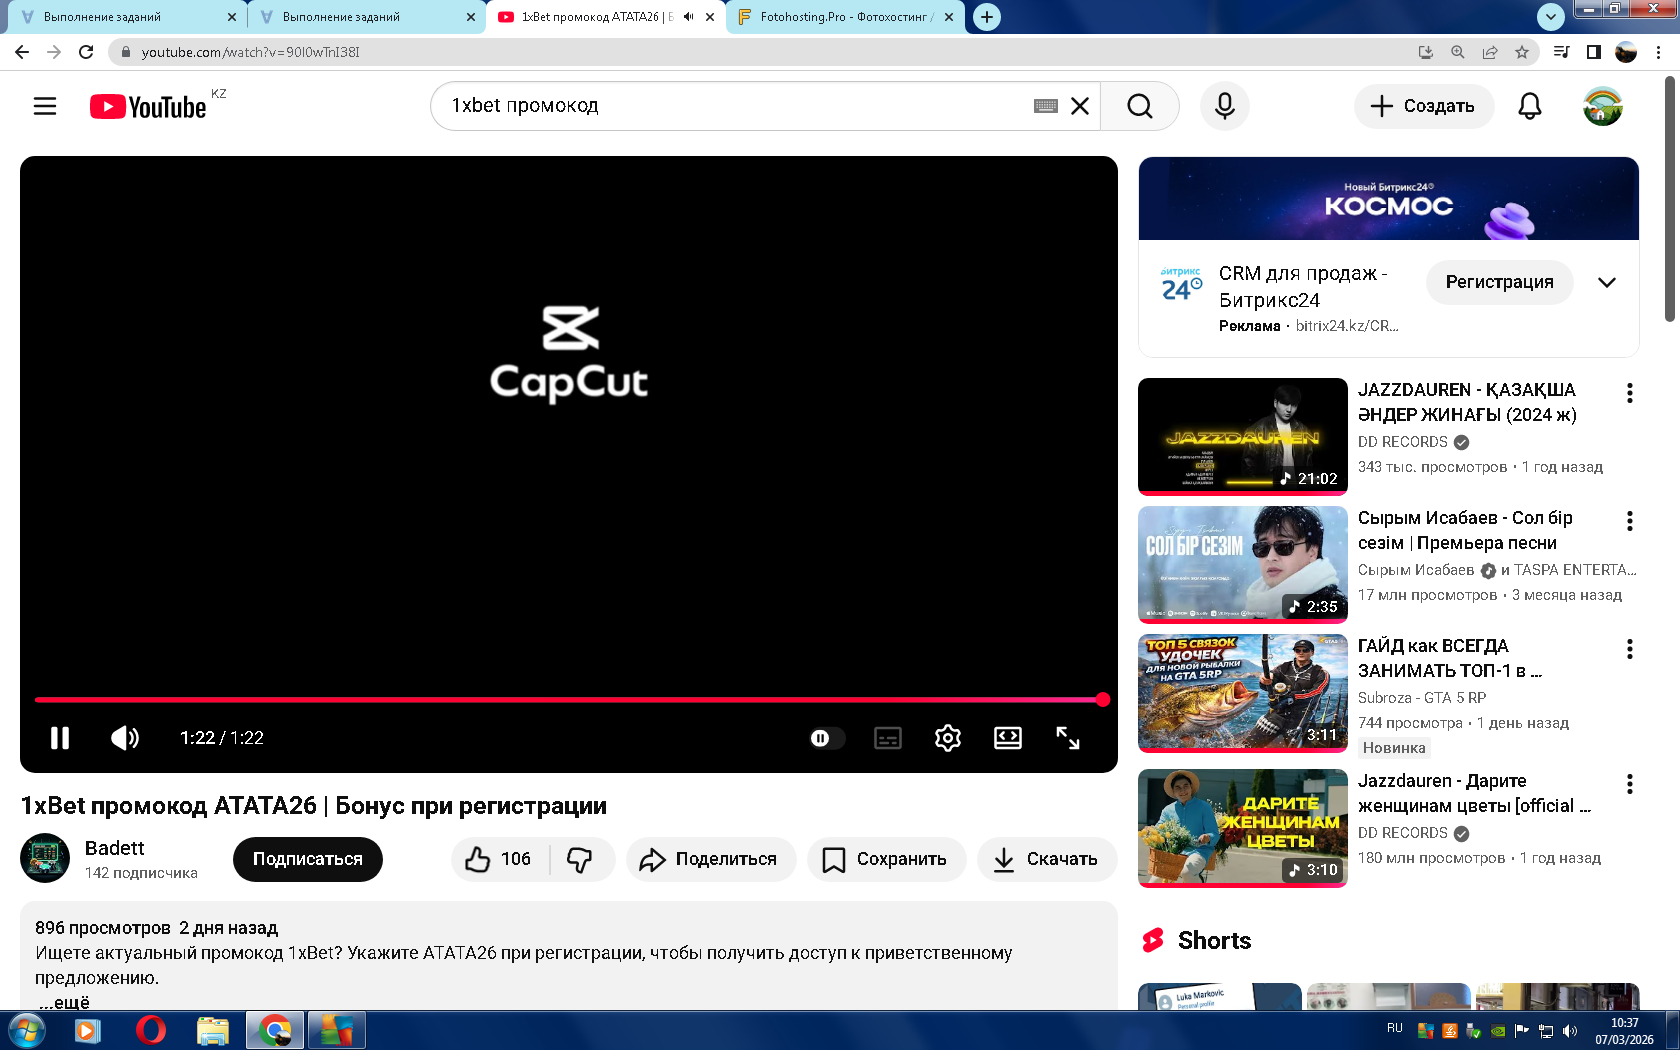This screenshot has width=1680, height=1050.
Task: Switch to theater mode view
Action: click(x=1007, y=738)
